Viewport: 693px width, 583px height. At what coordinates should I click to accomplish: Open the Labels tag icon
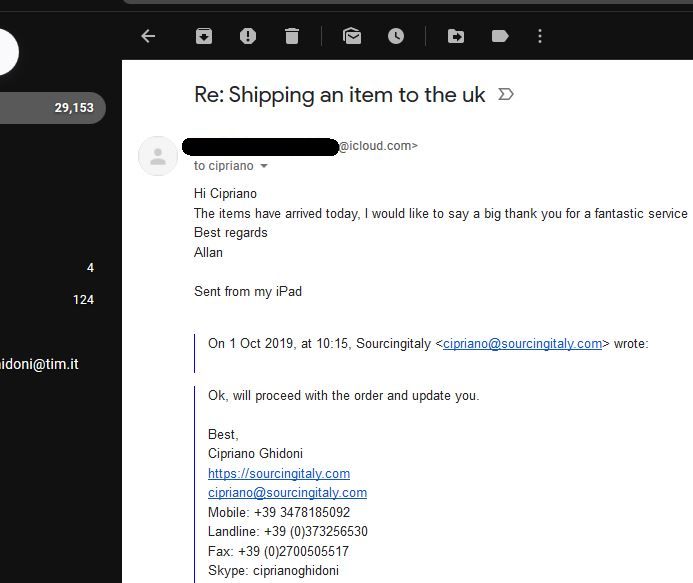point(500,36)
